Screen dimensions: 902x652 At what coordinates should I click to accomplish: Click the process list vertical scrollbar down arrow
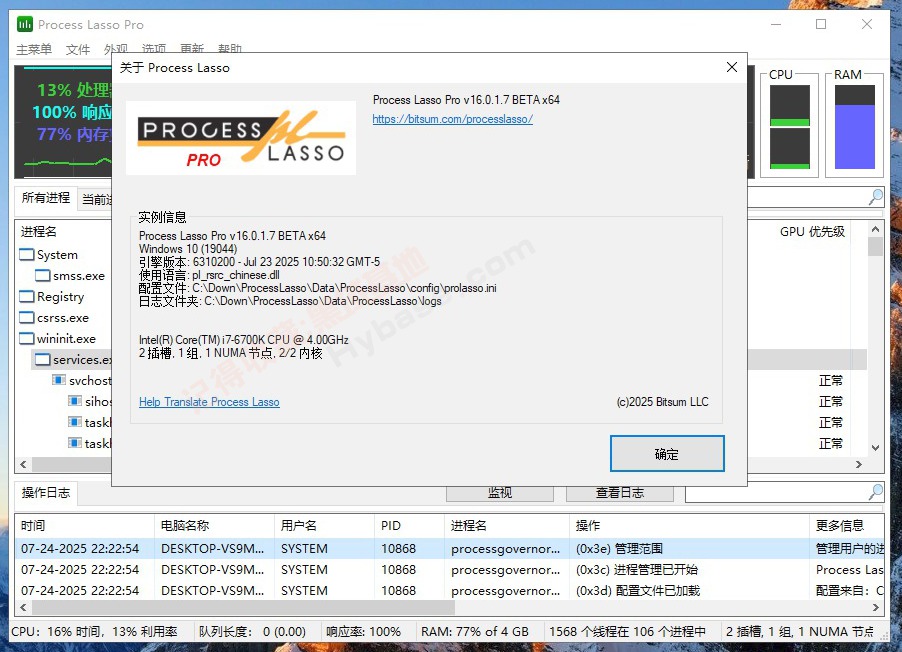(875, 447)
